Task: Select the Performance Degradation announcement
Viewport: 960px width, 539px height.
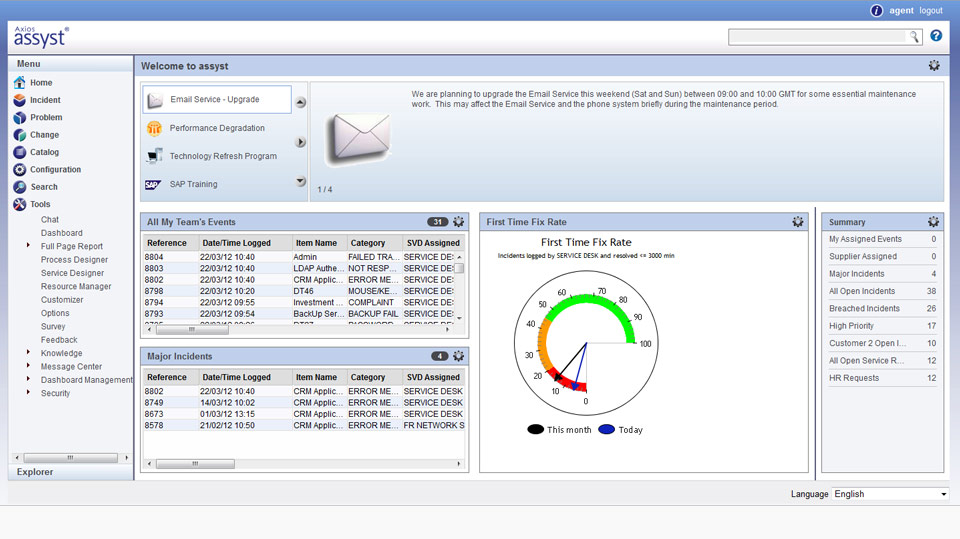Action: 216,128
